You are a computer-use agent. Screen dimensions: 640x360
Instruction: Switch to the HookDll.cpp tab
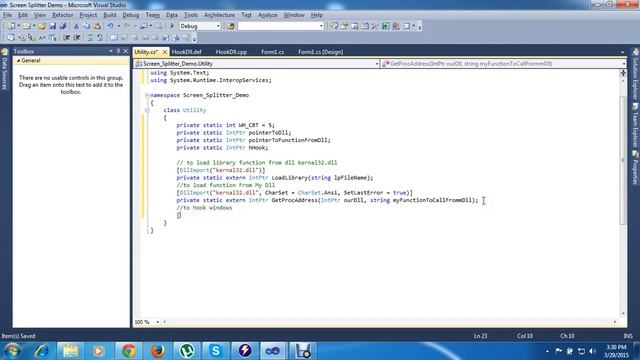coord(231,52)
